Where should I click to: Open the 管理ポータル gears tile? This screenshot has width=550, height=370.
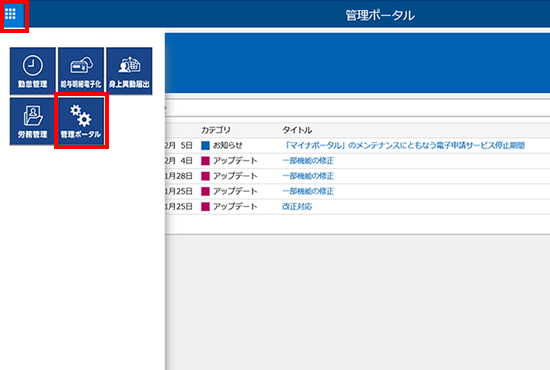[81, 121]
